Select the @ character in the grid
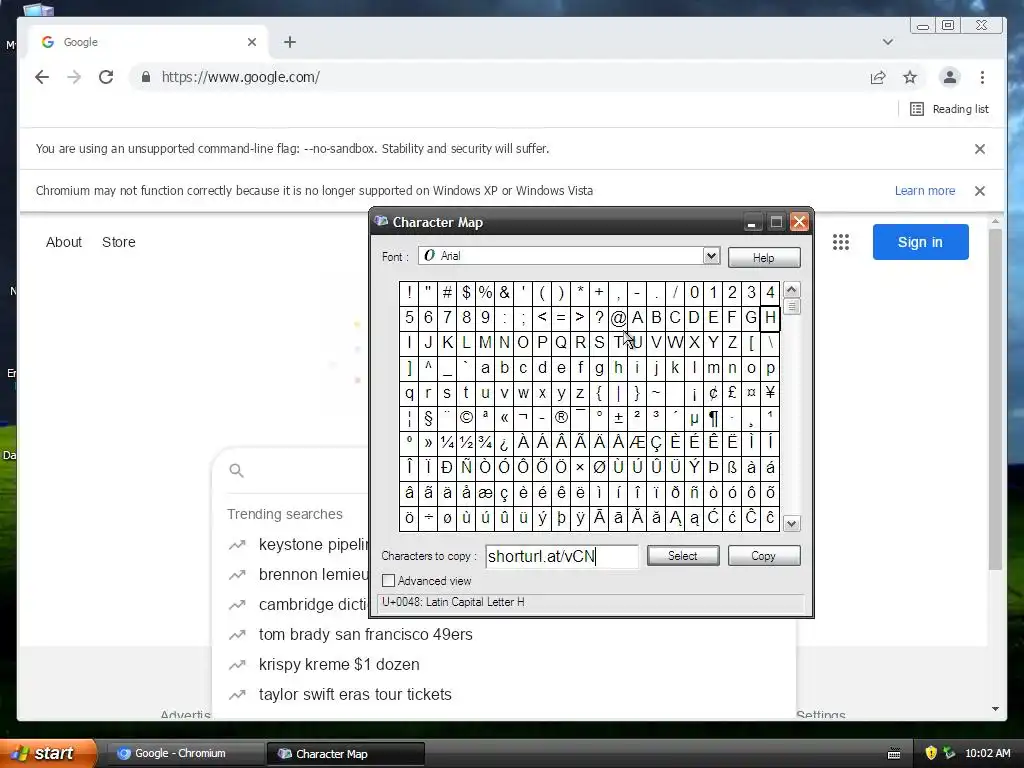The image size is (1024, 768). coord(618,318)
